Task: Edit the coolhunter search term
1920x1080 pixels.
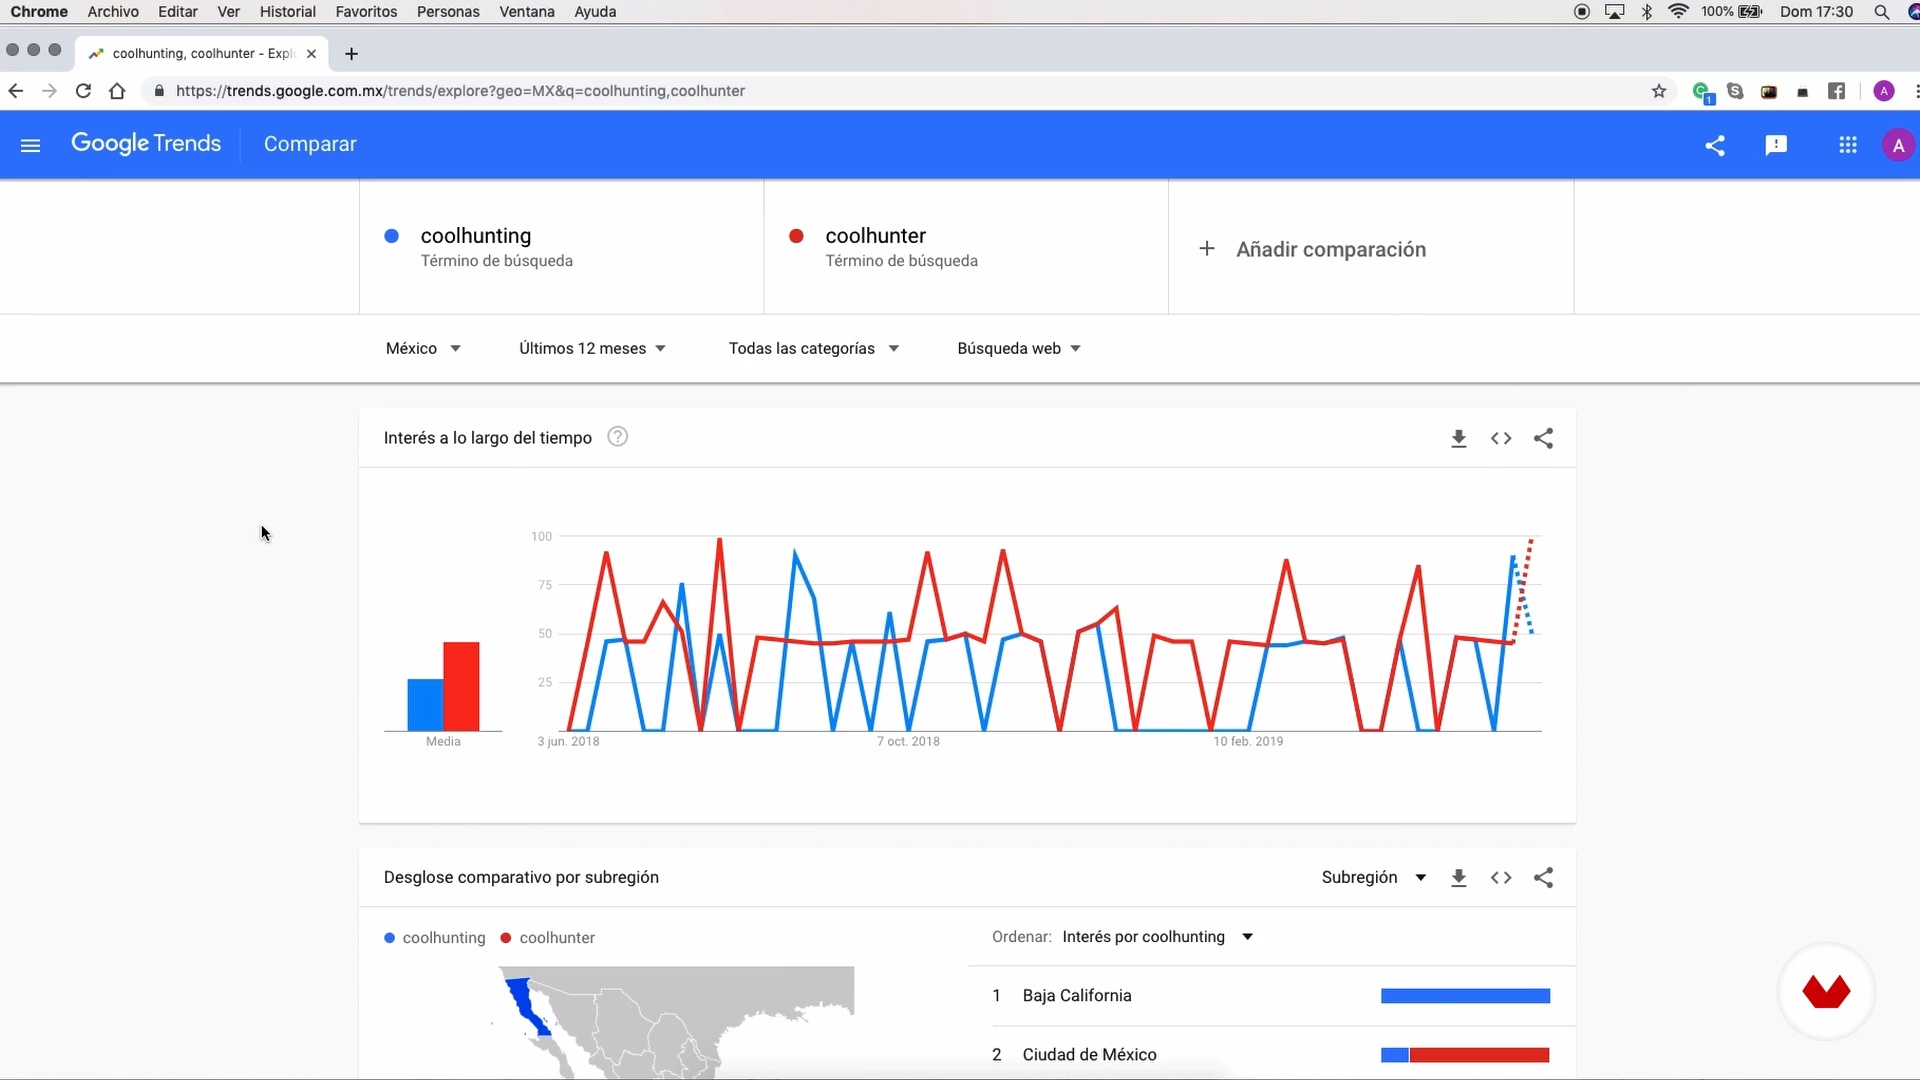Action: point(966,247)
